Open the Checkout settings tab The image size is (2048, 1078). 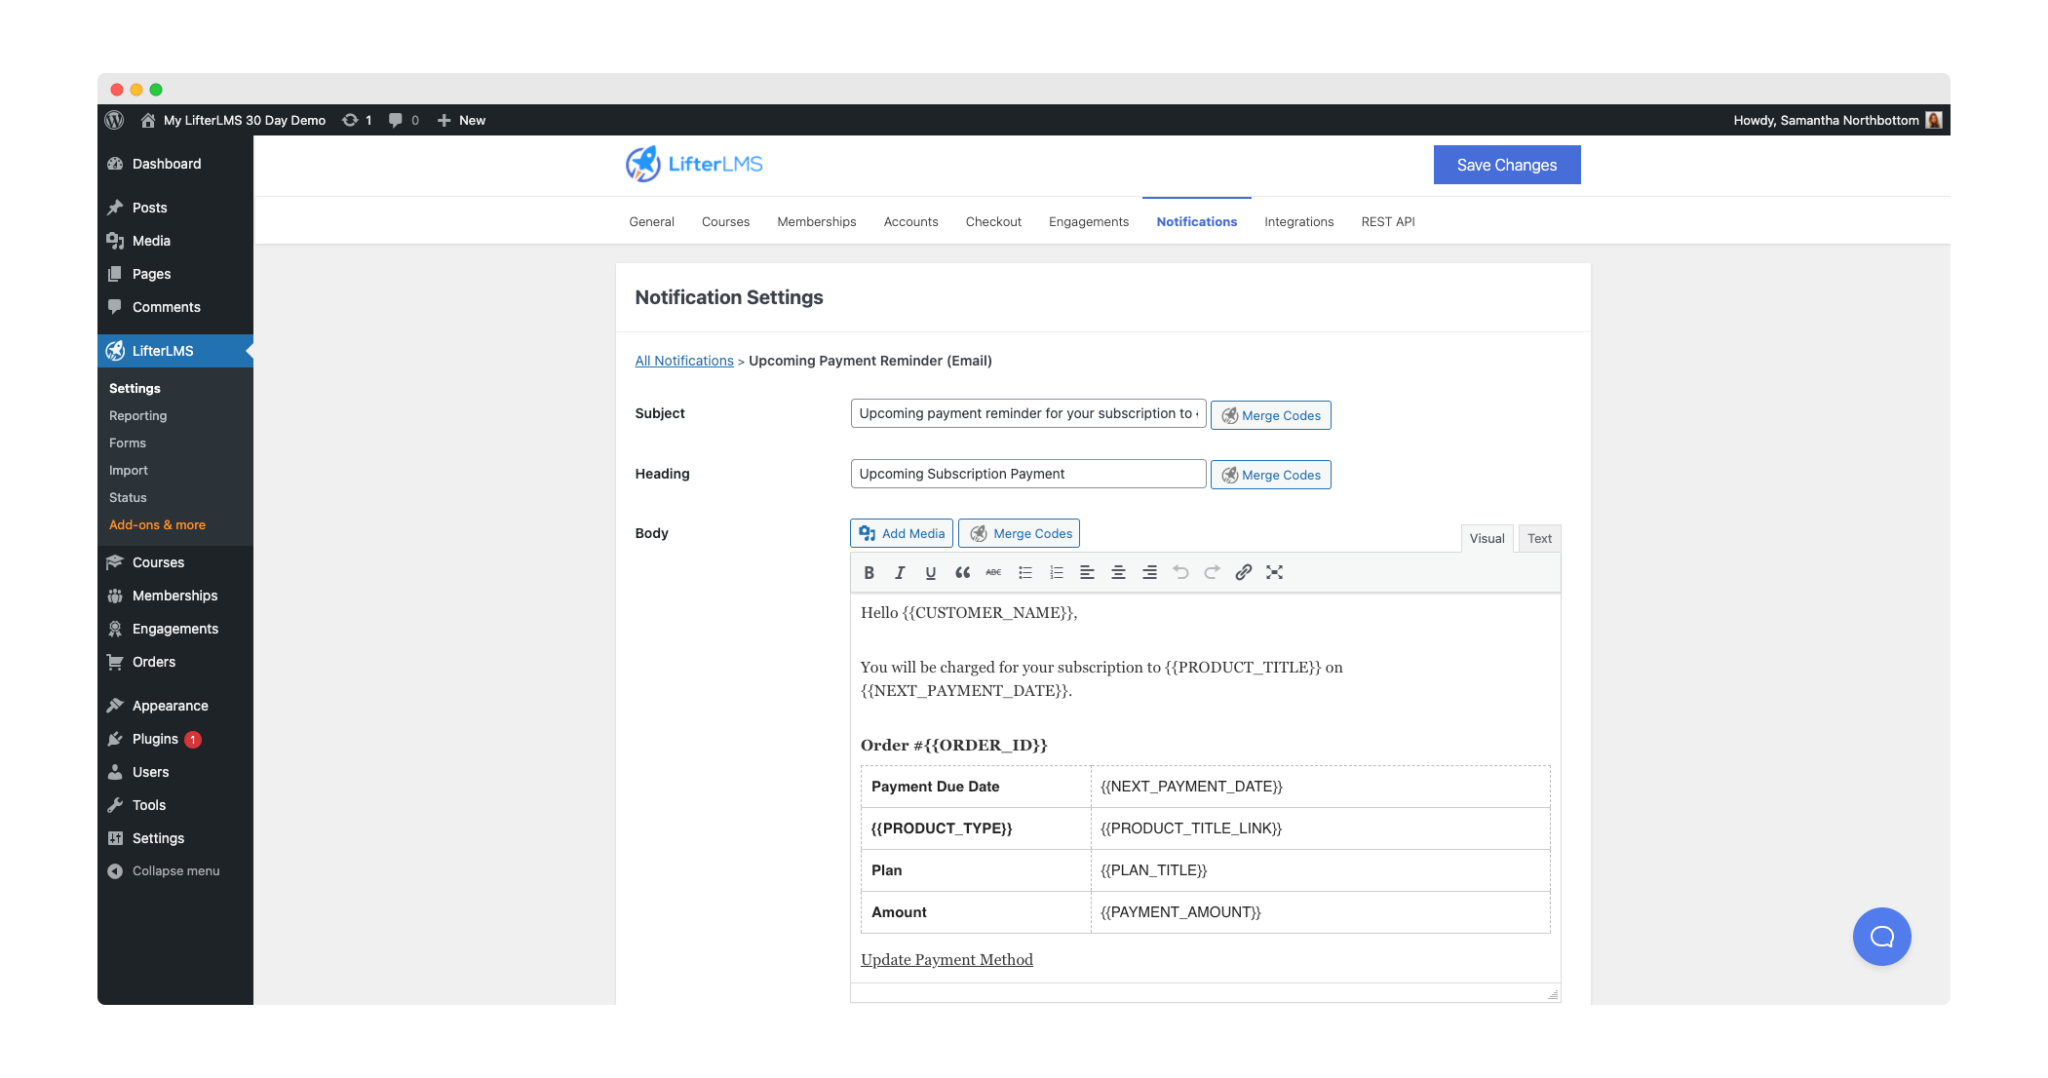993,221
